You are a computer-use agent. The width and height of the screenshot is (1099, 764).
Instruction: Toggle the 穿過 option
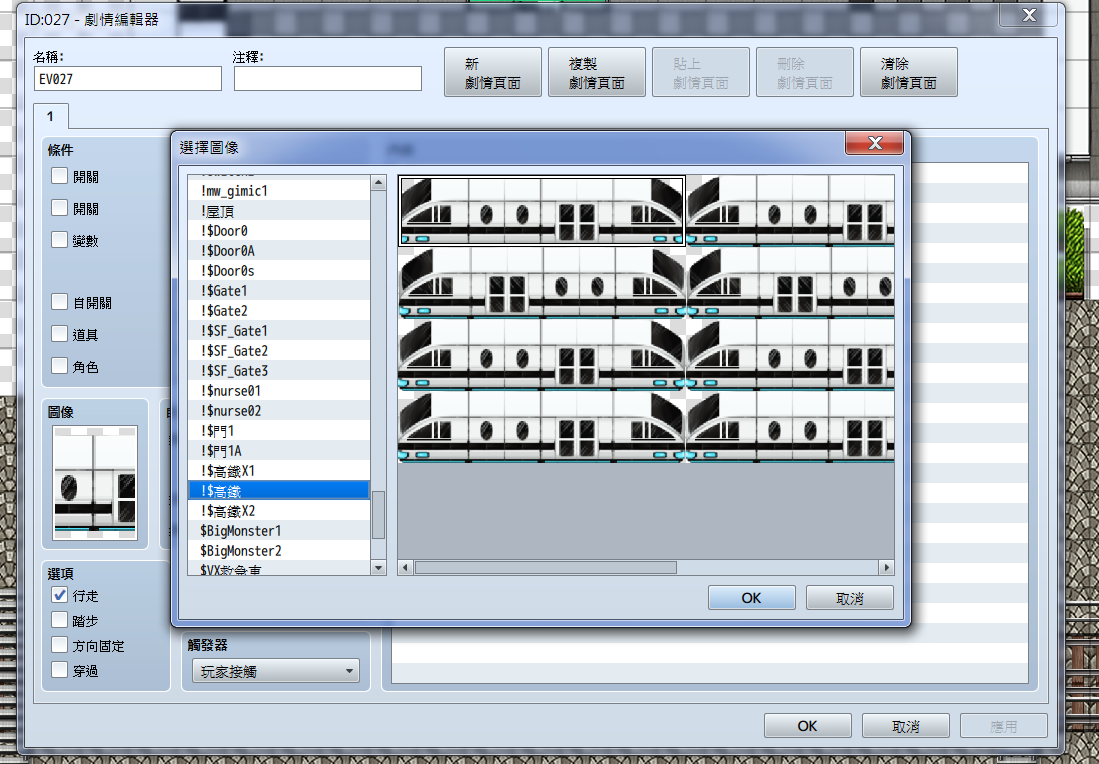60,670
